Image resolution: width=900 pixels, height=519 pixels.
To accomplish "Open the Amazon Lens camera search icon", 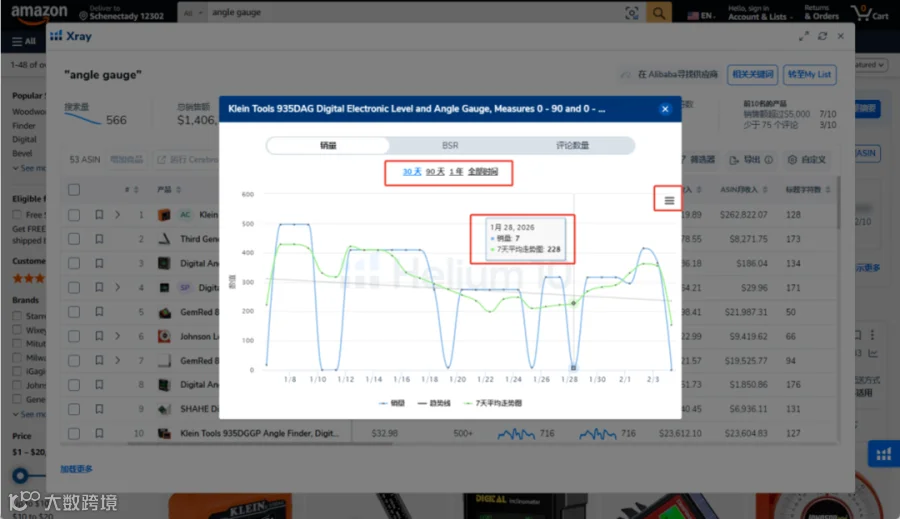I will pos(631,13).
